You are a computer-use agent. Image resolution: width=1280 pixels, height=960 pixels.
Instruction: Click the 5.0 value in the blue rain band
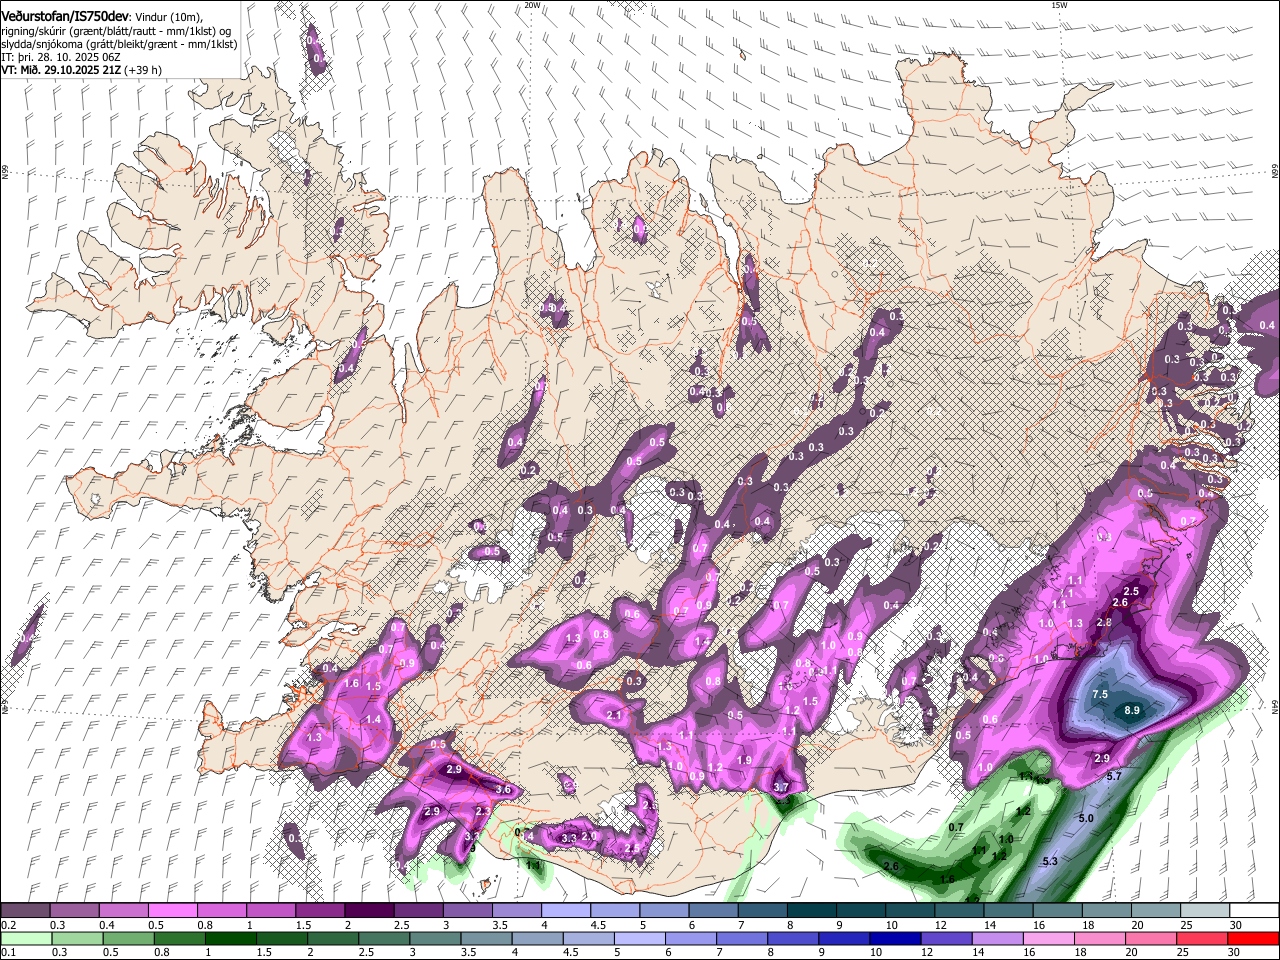point(1086,818)
